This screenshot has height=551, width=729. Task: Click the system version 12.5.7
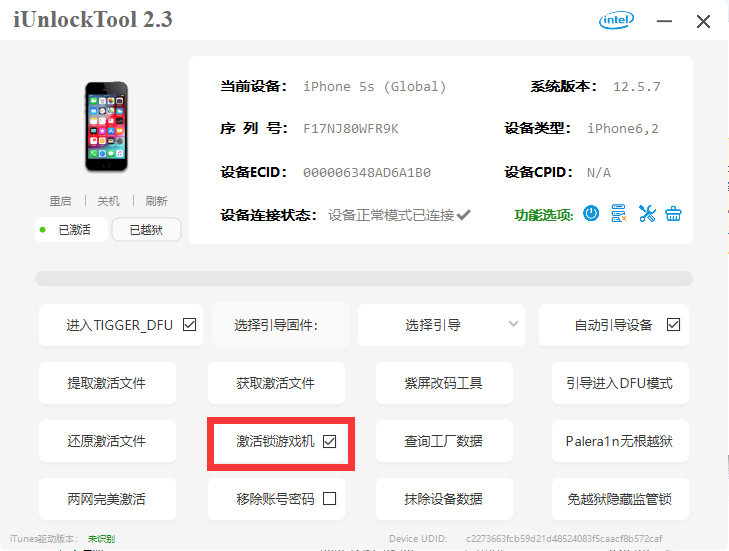[636, 87]
